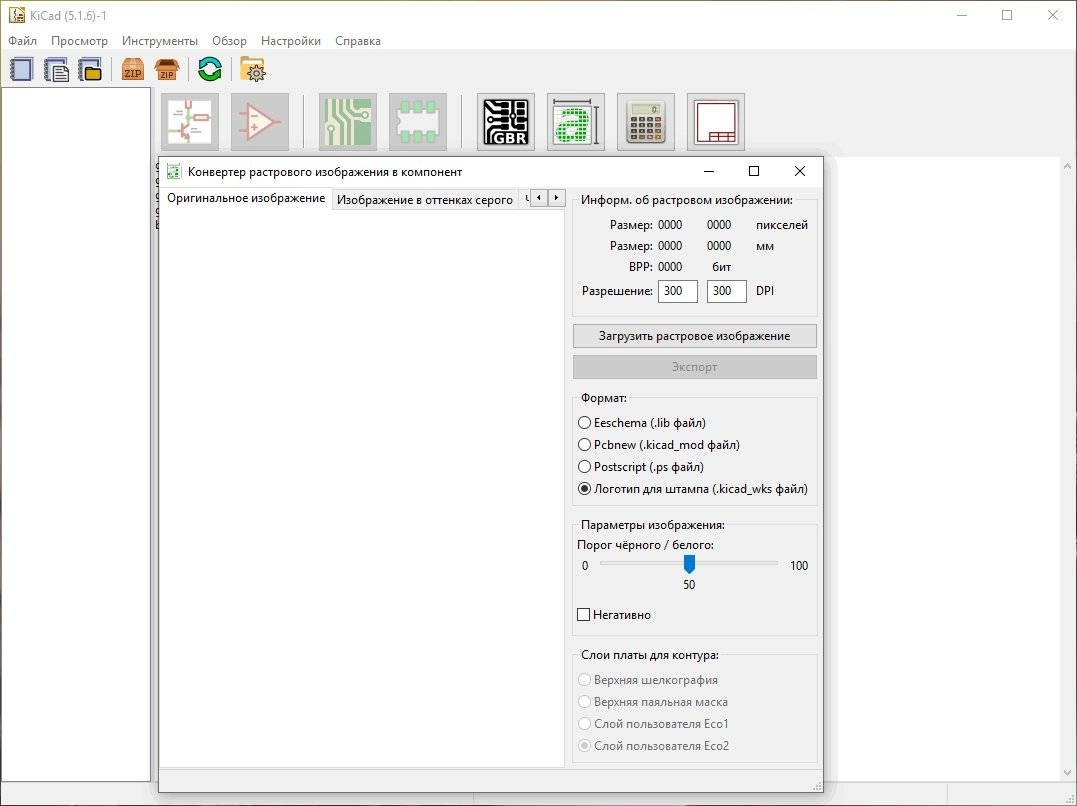The height and width of the screenshot is (806, 1077).
Task: Launch the Pcbnew board layout editor icon
Action: click(348, 122)
